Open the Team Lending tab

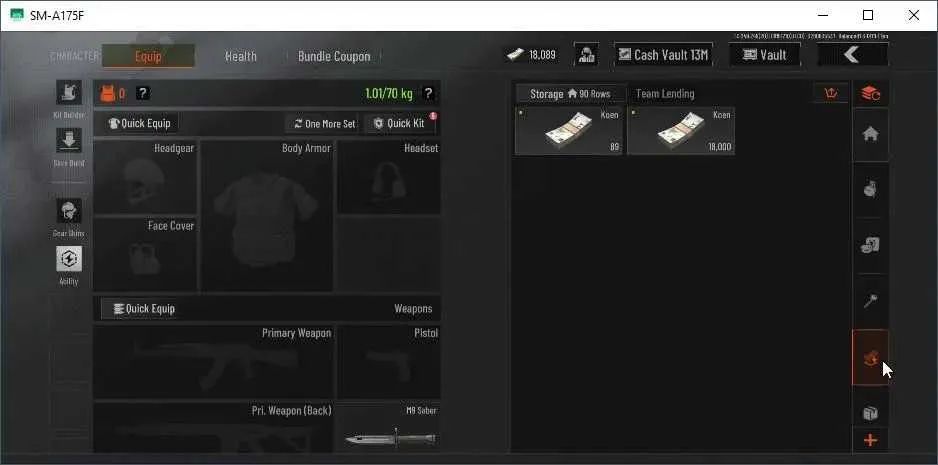pos(665,94)
